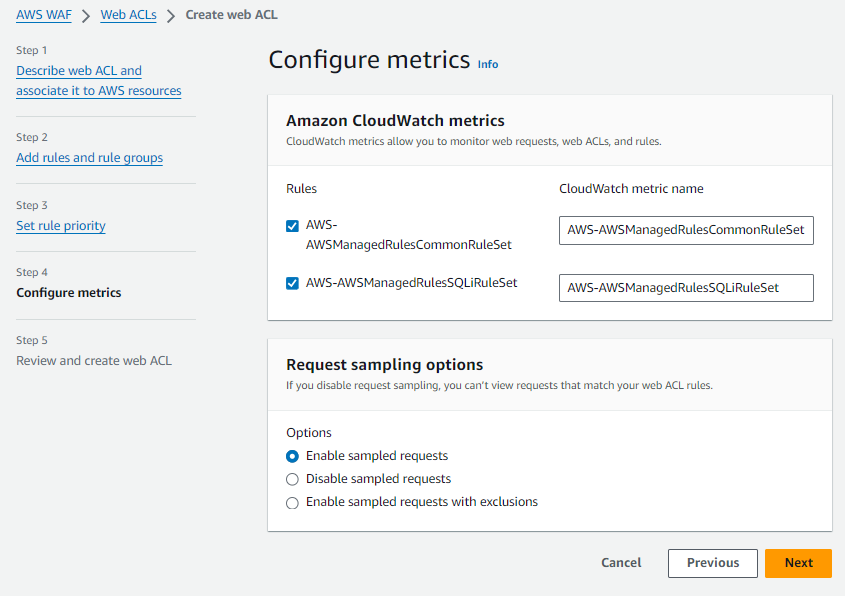
Task: Open the Info link beside Configure metrics
Action: 488,64
